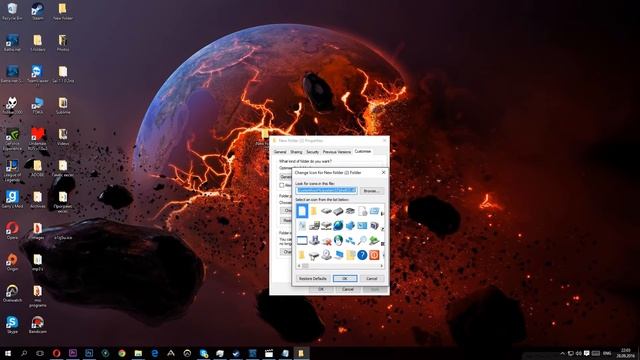
Task: Open taskbar search magnifier
Action: 24,353
